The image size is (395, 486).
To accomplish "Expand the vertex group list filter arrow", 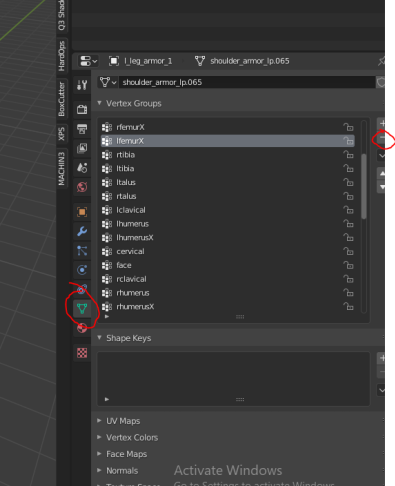I will 107,317.
